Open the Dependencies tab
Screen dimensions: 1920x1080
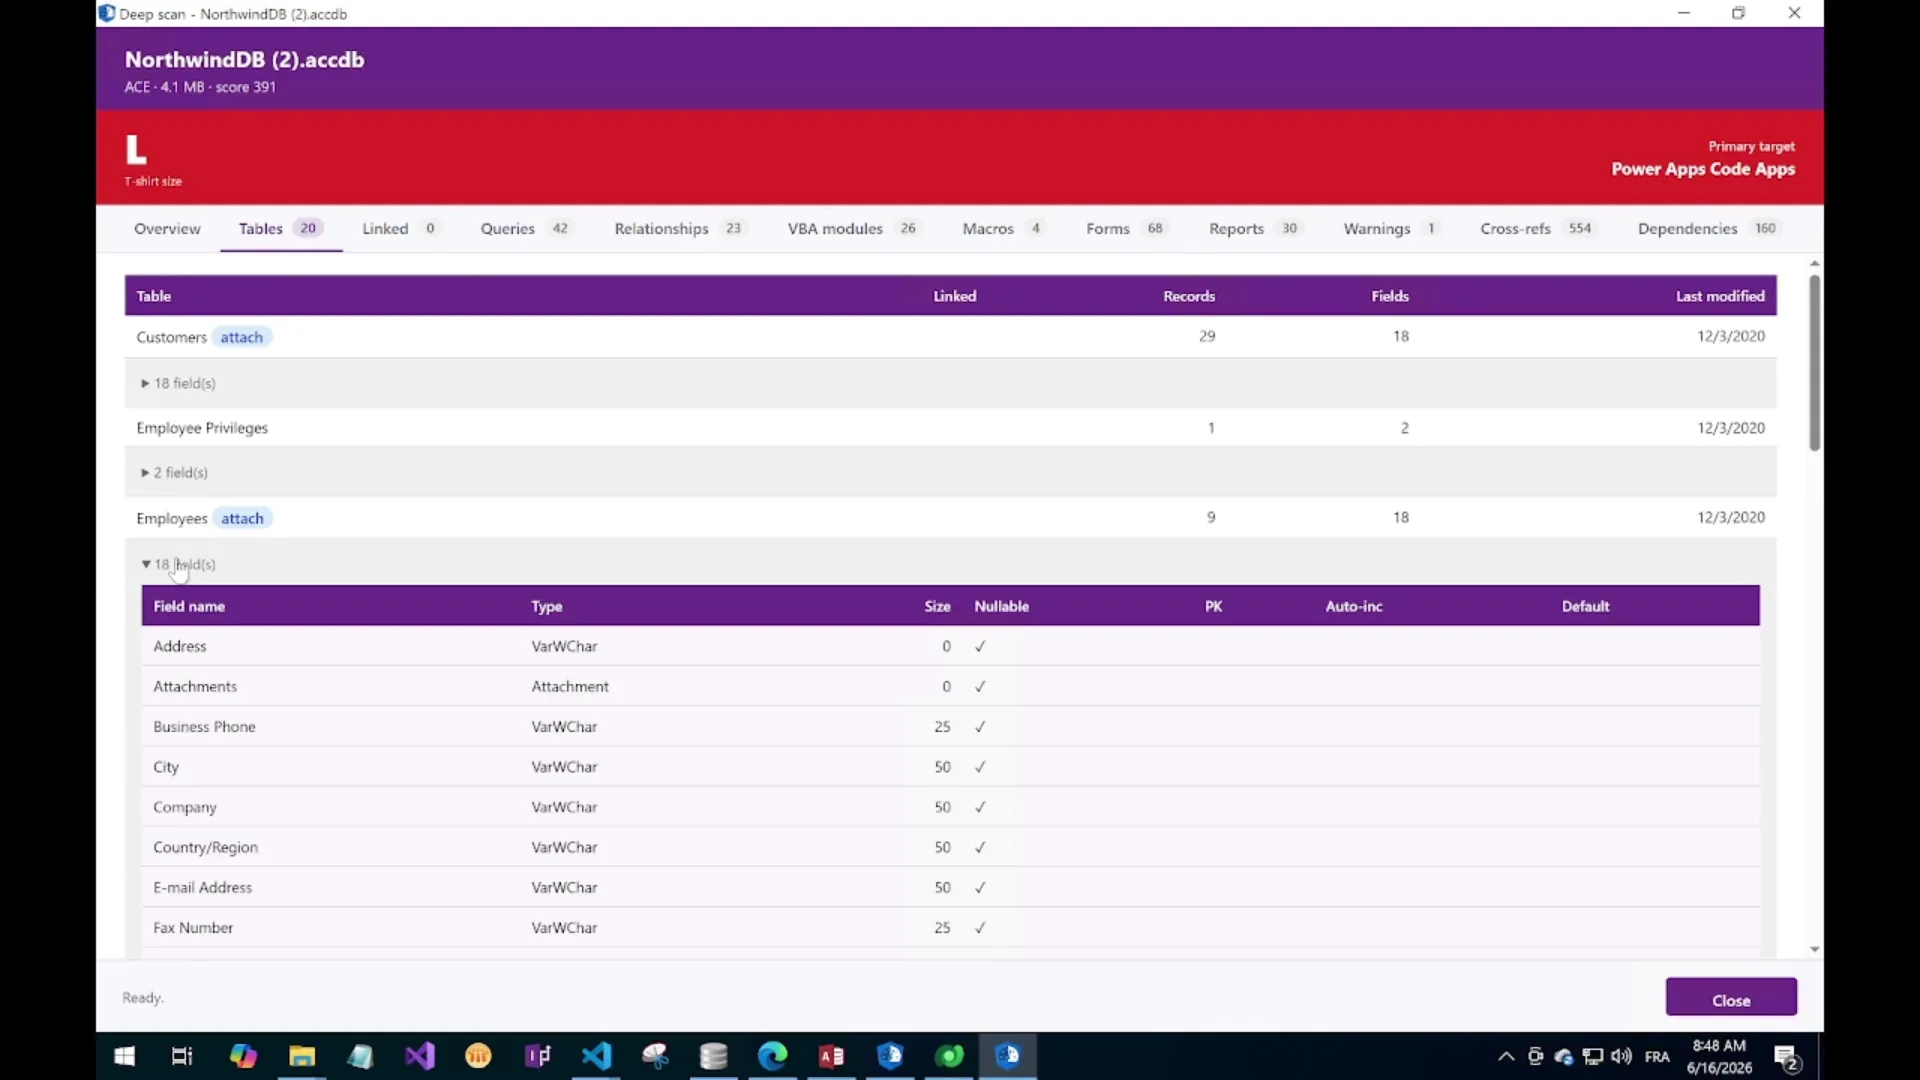(1708, 229)
